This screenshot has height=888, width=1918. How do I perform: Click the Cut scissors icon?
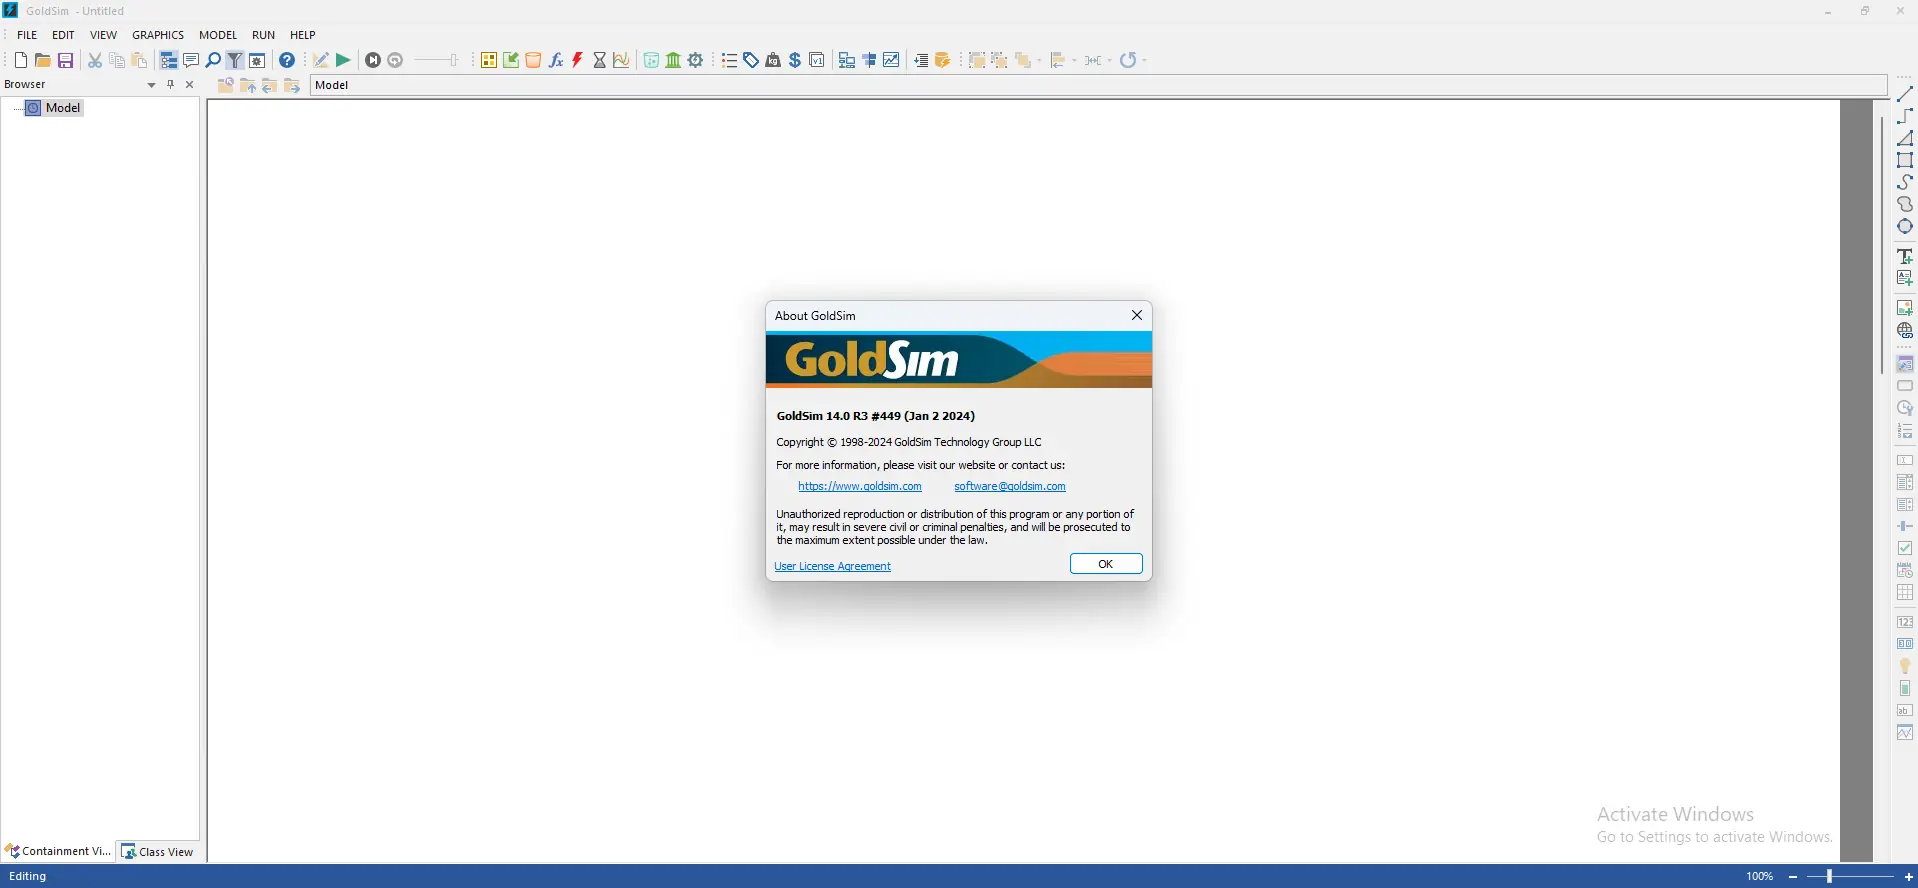click(x=95, y=61)
